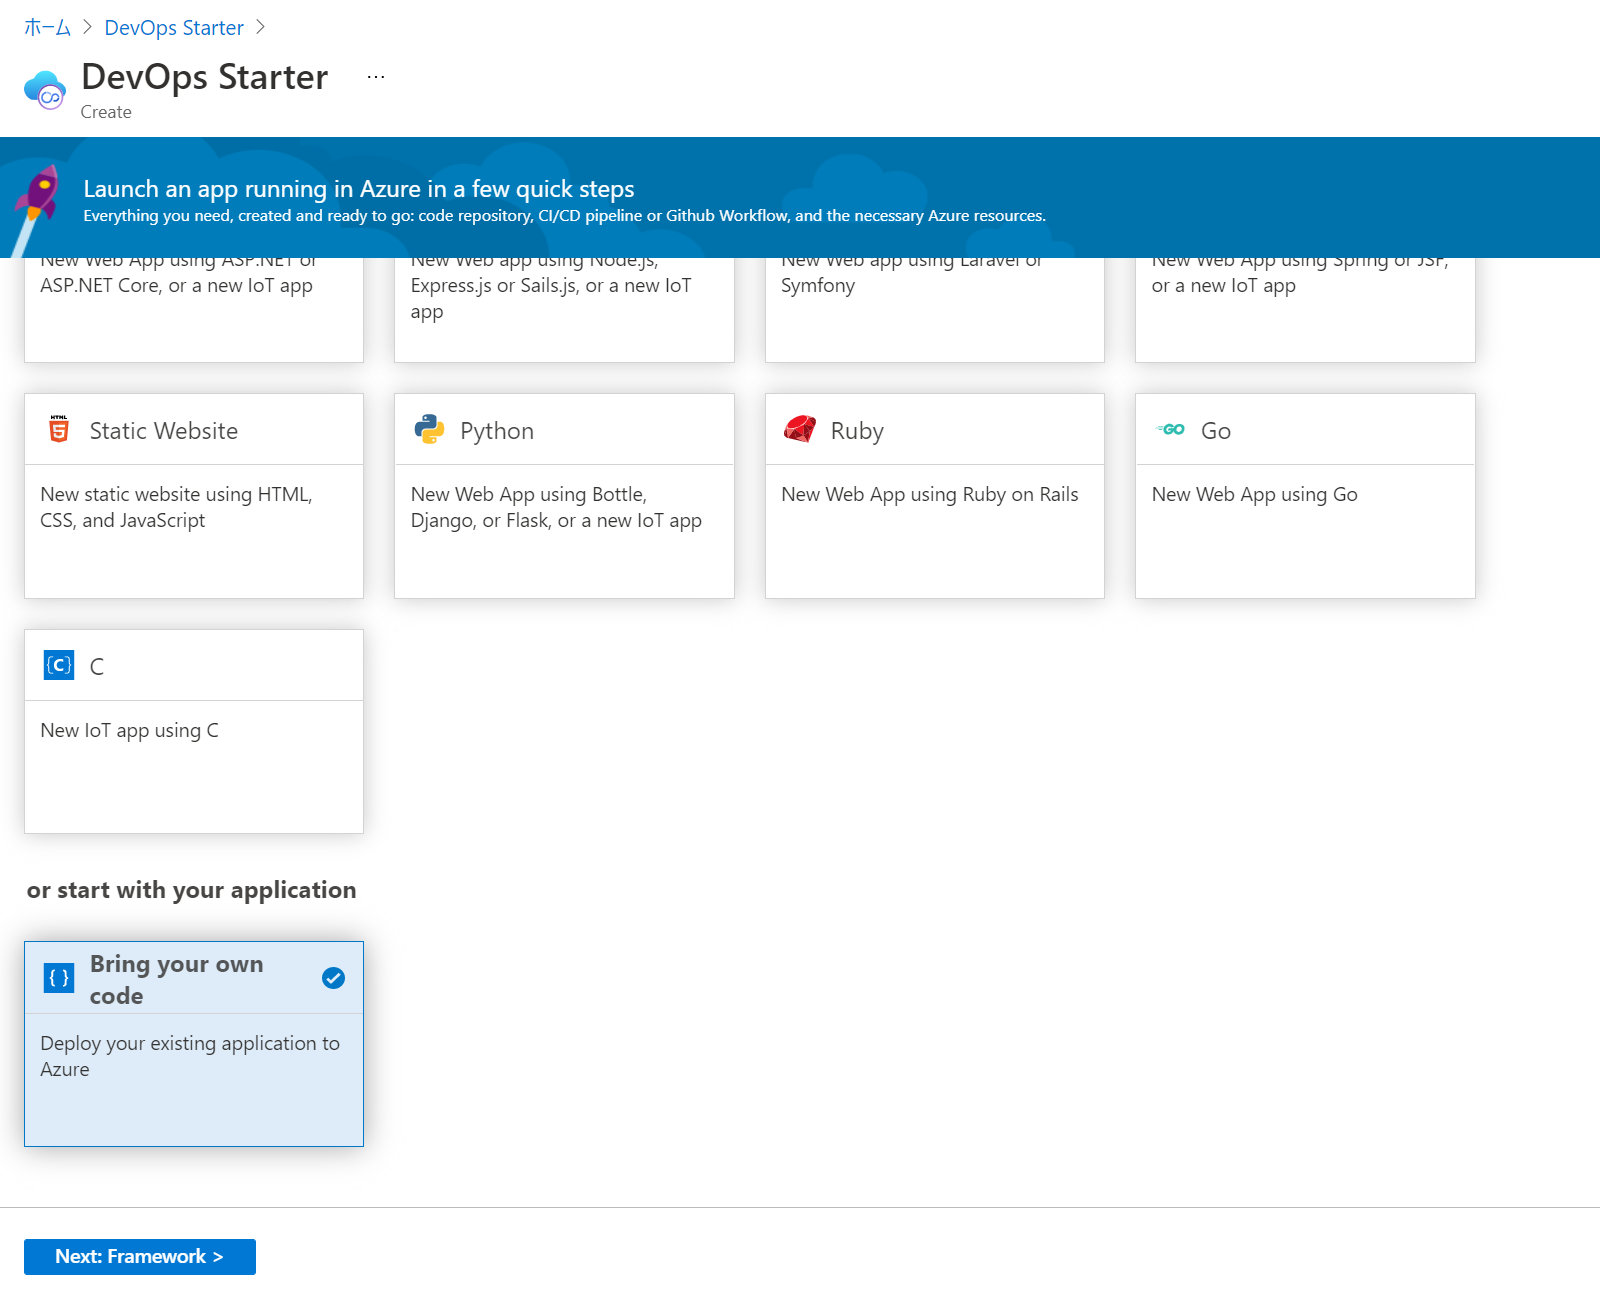Viewport: 1600px width, 1300px height.
Task: Open the ellipsis more options menu
Action: (376, 77)
